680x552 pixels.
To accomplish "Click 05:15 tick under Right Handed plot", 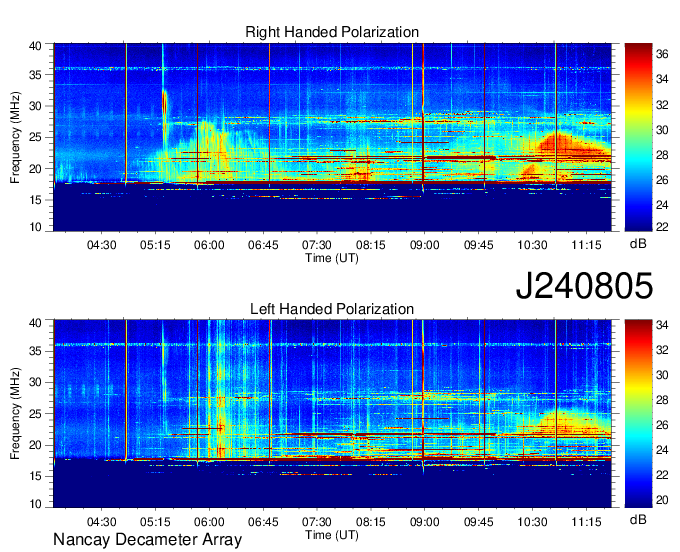I will click(155, 245).
